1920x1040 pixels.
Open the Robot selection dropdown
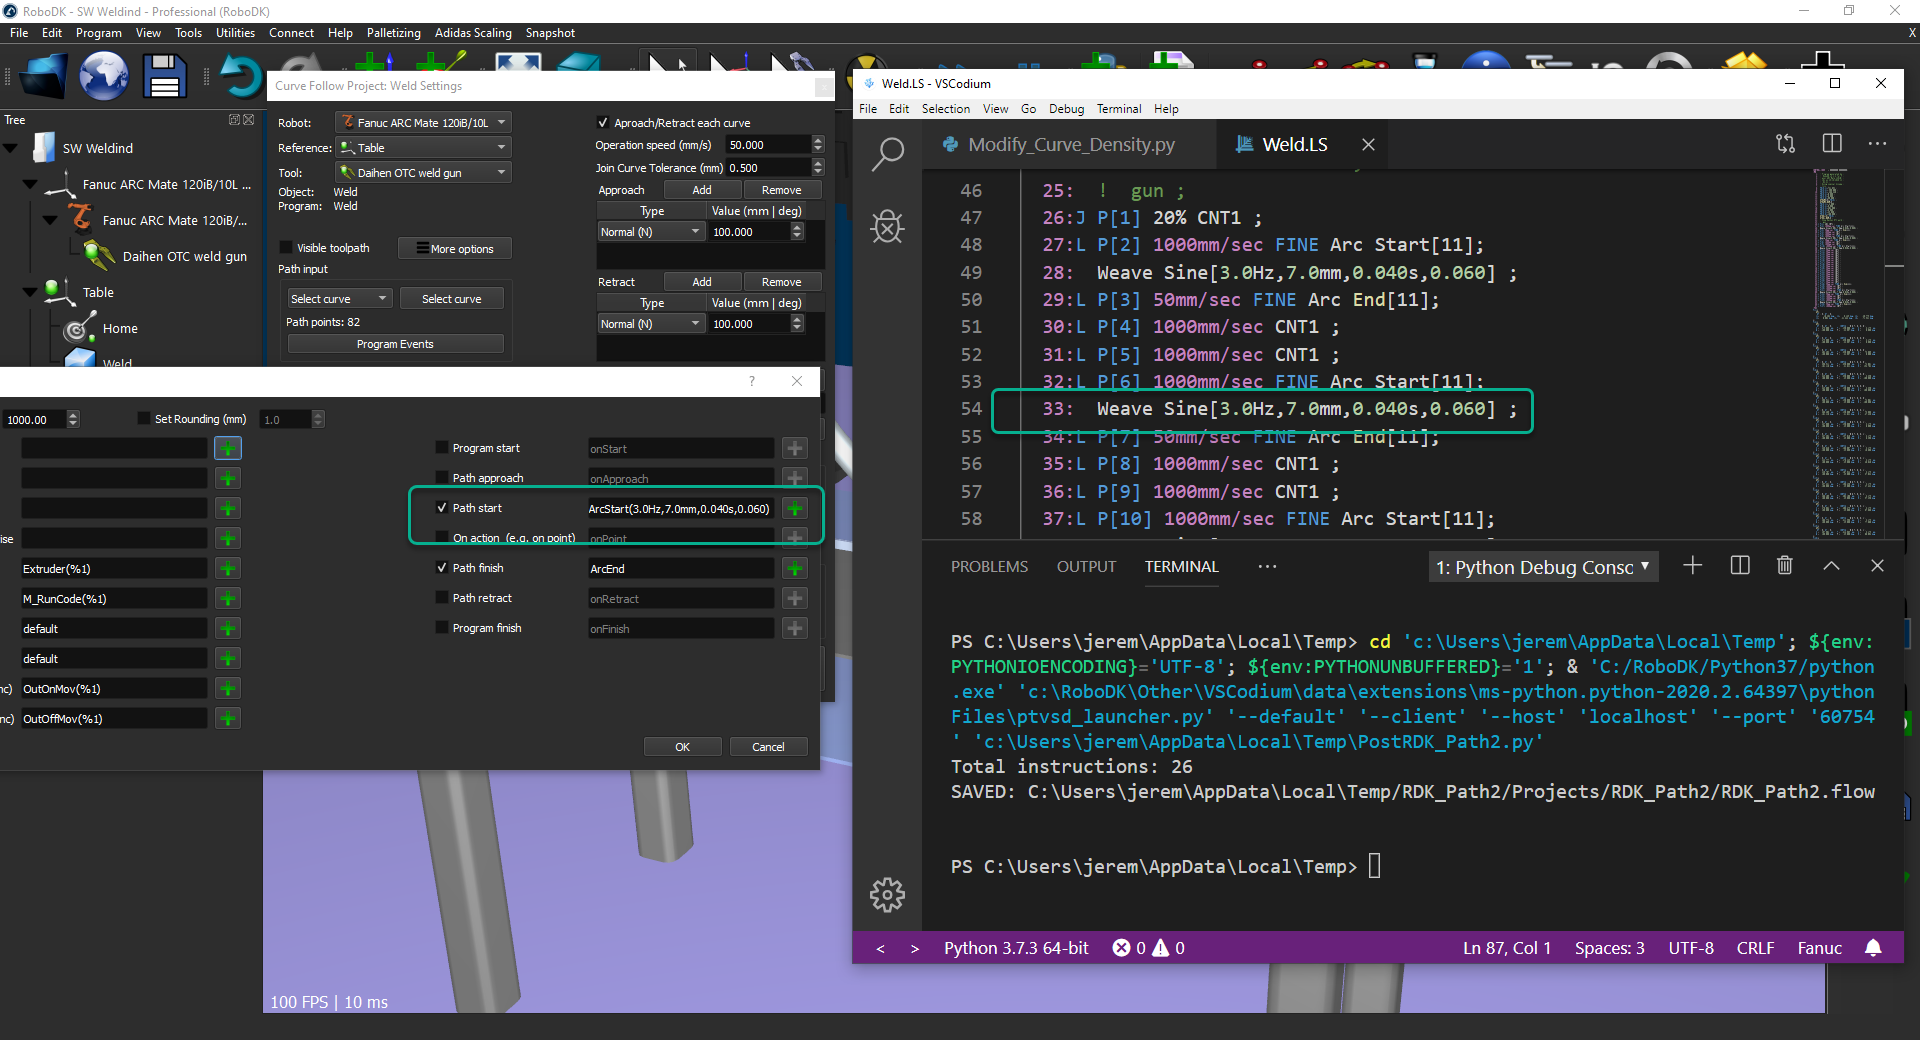[x=423, y=123]
